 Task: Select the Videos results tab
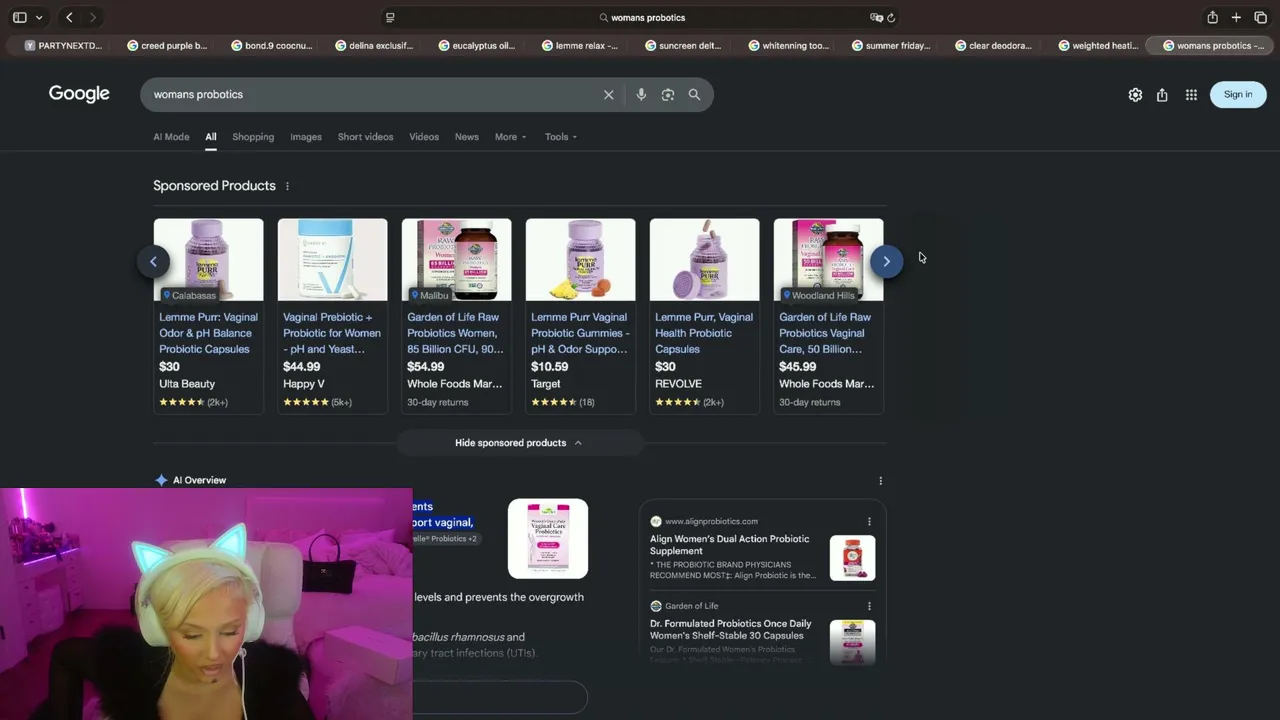pos(424,137)
